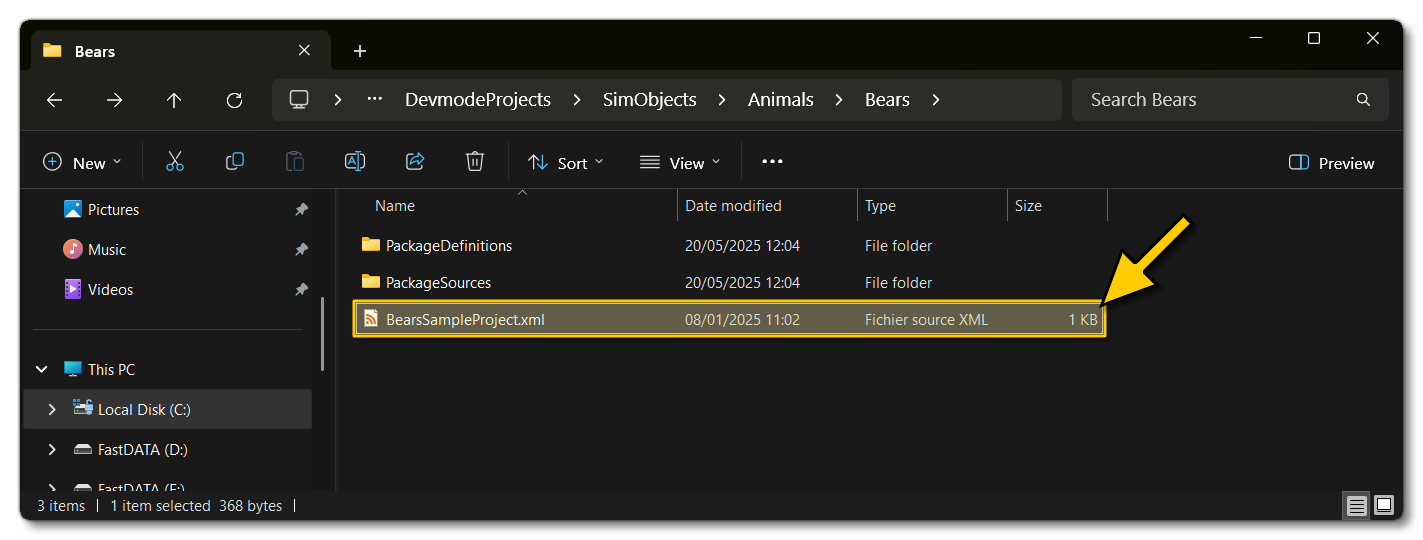Open the New item menu

coord(82,163)
